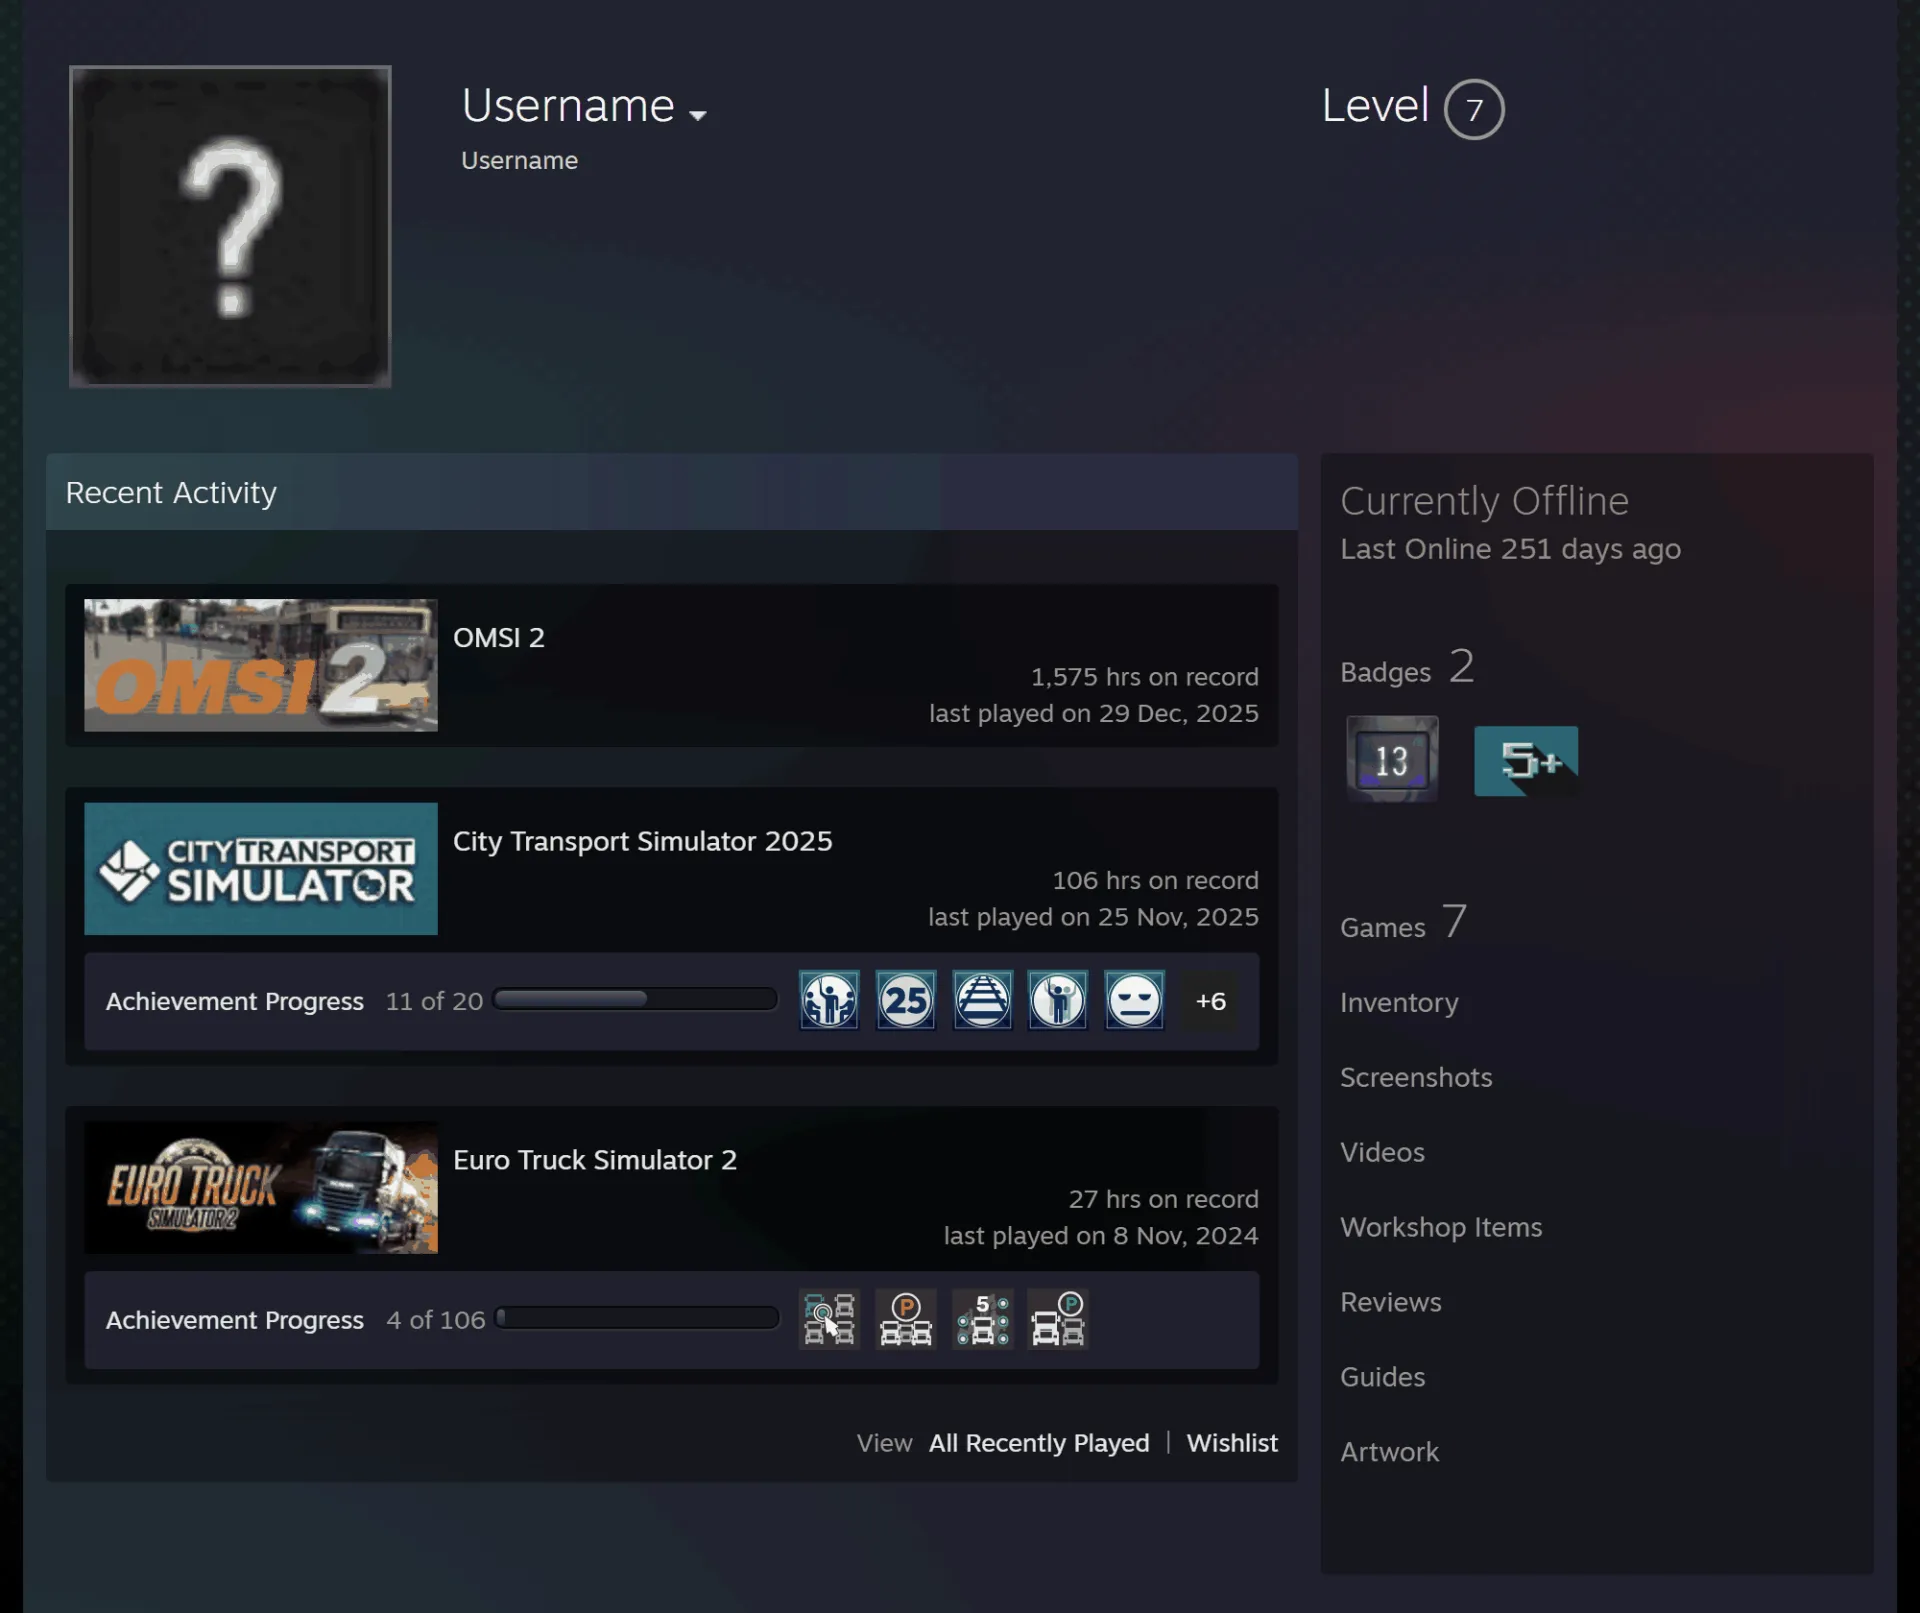Show the +6 more achievements
The height and width of the screenshot is (1613, 1920).
pyautogui.click(x=1211, y=1001)
